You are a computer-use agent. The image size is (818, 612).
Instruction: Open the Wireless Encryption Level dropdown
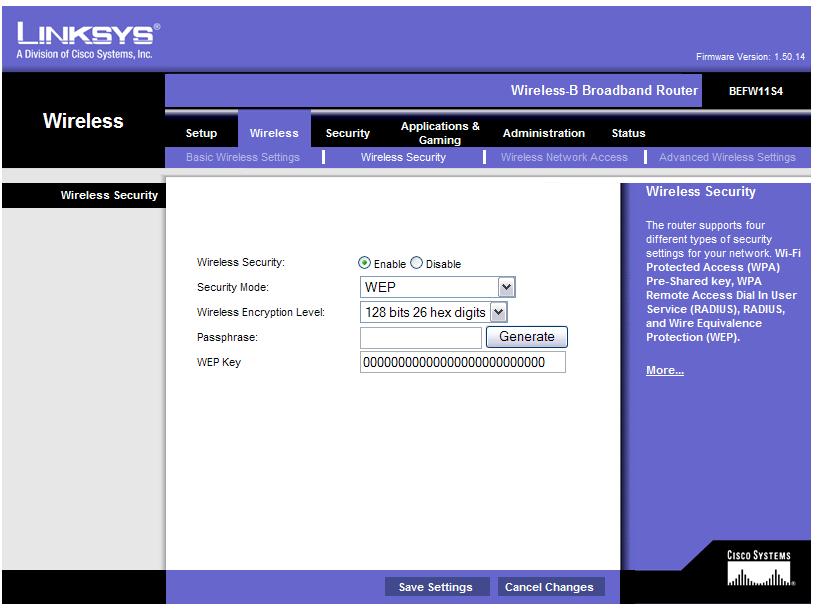(434, 312)
